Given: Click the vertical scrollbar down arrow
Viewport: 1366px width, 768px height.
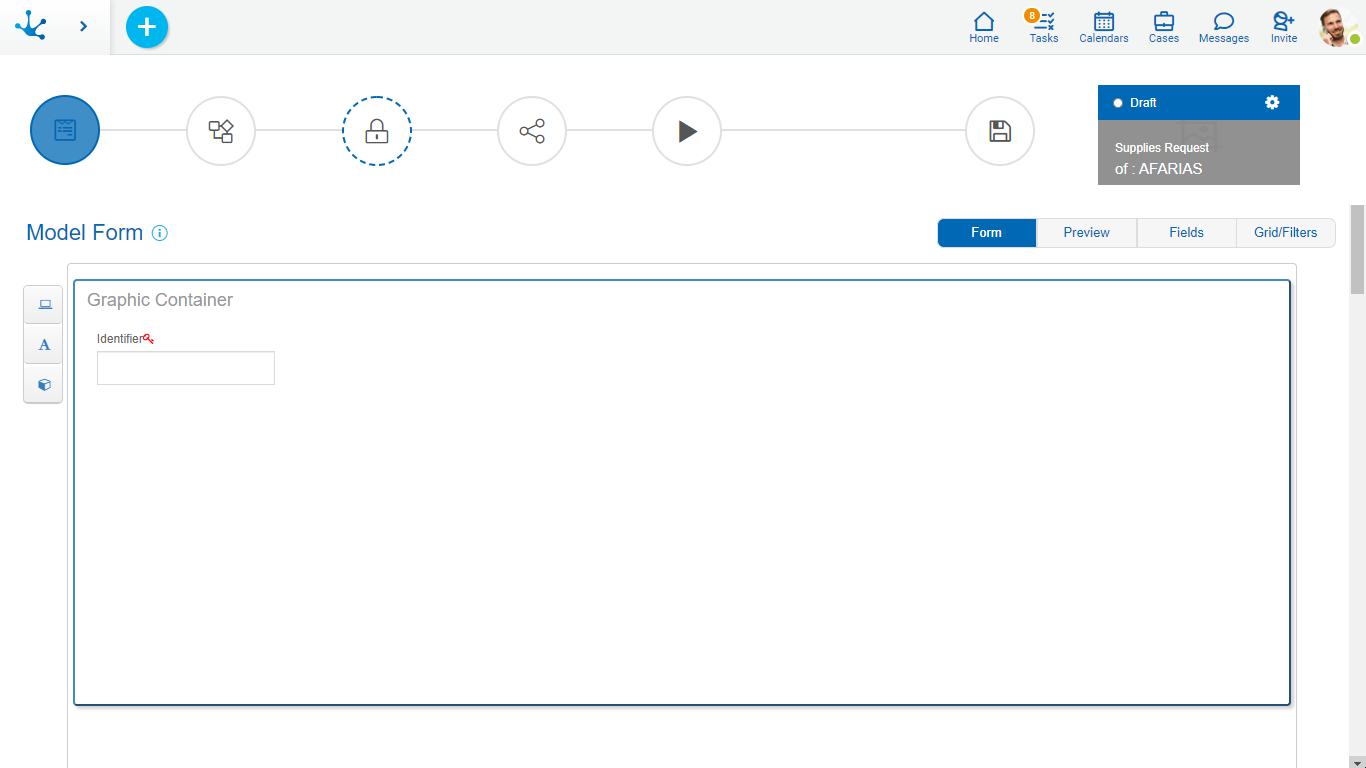Looking at the screenshot, I should tap(1357, 761).
